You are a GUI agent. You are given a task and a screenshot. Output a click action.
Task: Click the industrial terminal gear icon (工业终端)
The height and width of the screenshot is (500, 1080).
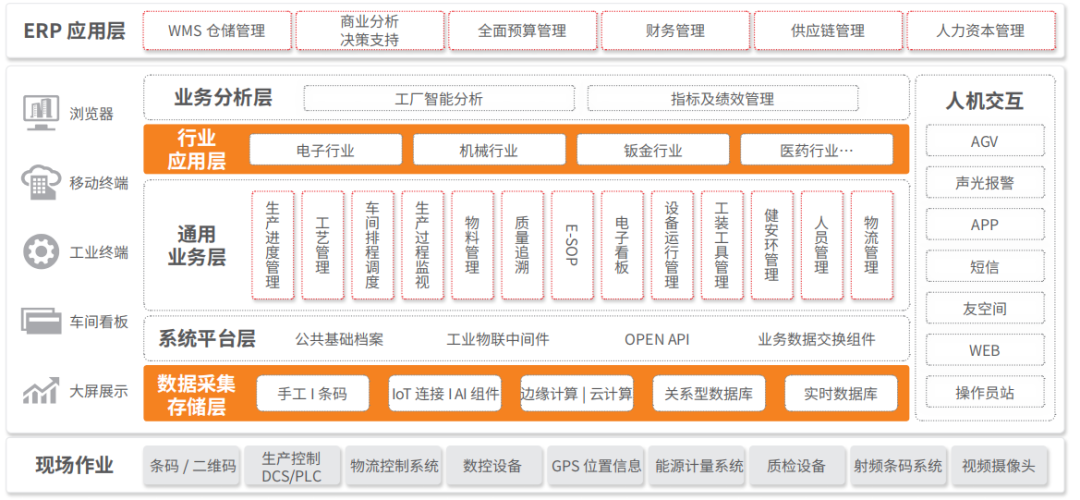pos(41,251)
